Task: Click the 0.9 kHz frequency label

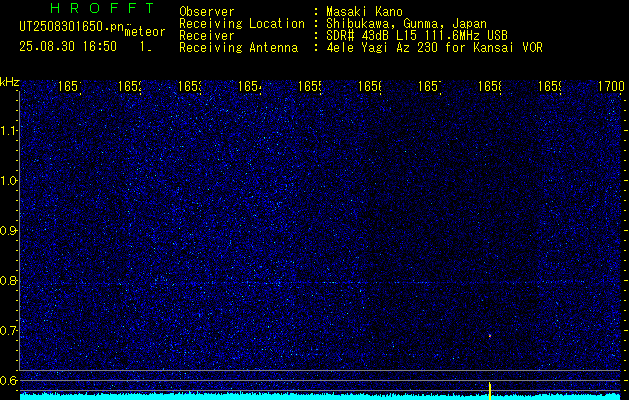Action: 9,231
